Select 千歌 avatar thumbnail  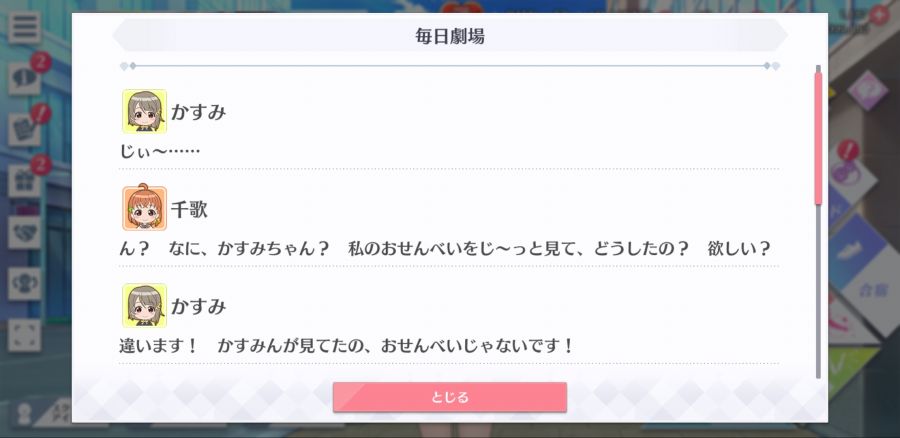145,208
